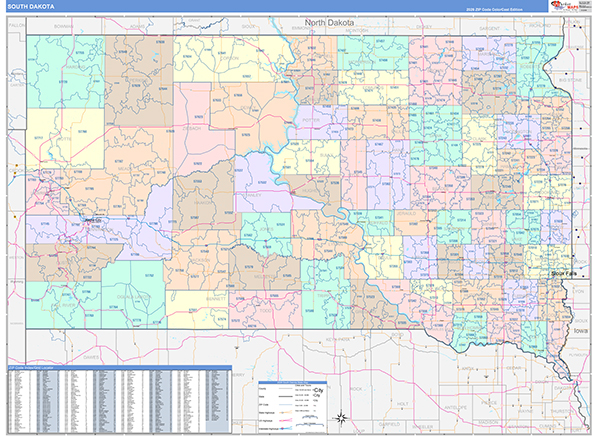Select the FALL RIVER county label

pos(64,305)
